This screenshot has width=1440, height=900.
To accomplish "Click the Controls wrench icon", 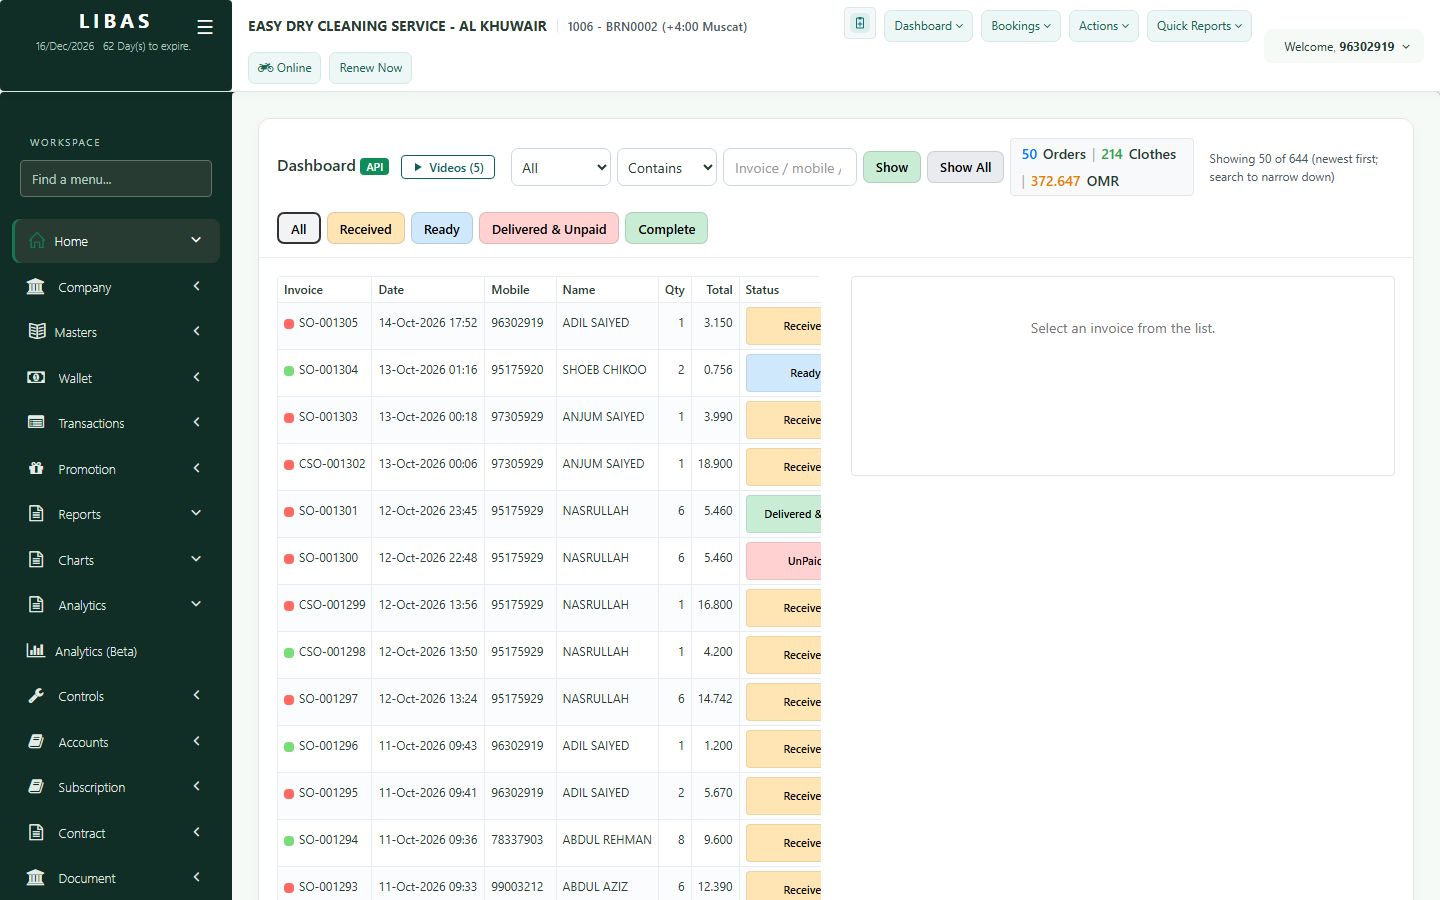I will click(x=36, y=696).
